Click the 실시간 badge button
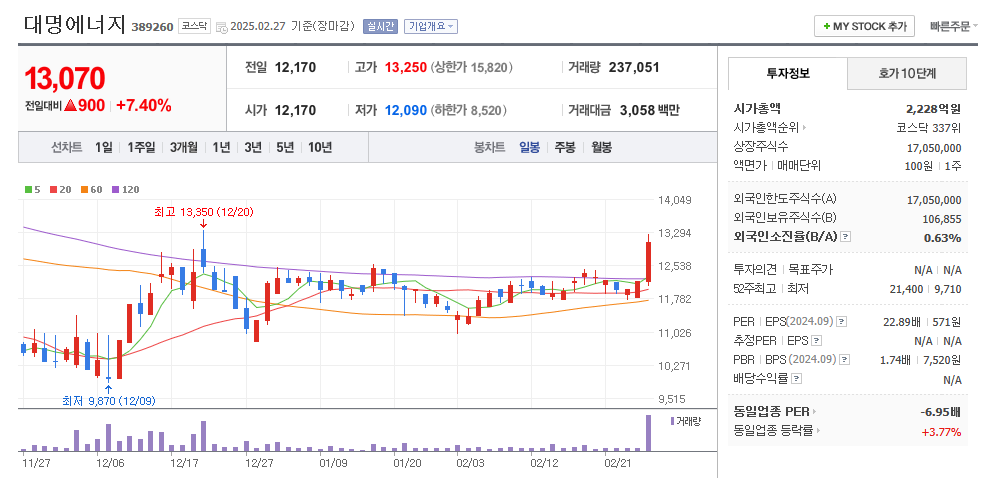The height and width of the screenshot is (478, 991). 380,26
